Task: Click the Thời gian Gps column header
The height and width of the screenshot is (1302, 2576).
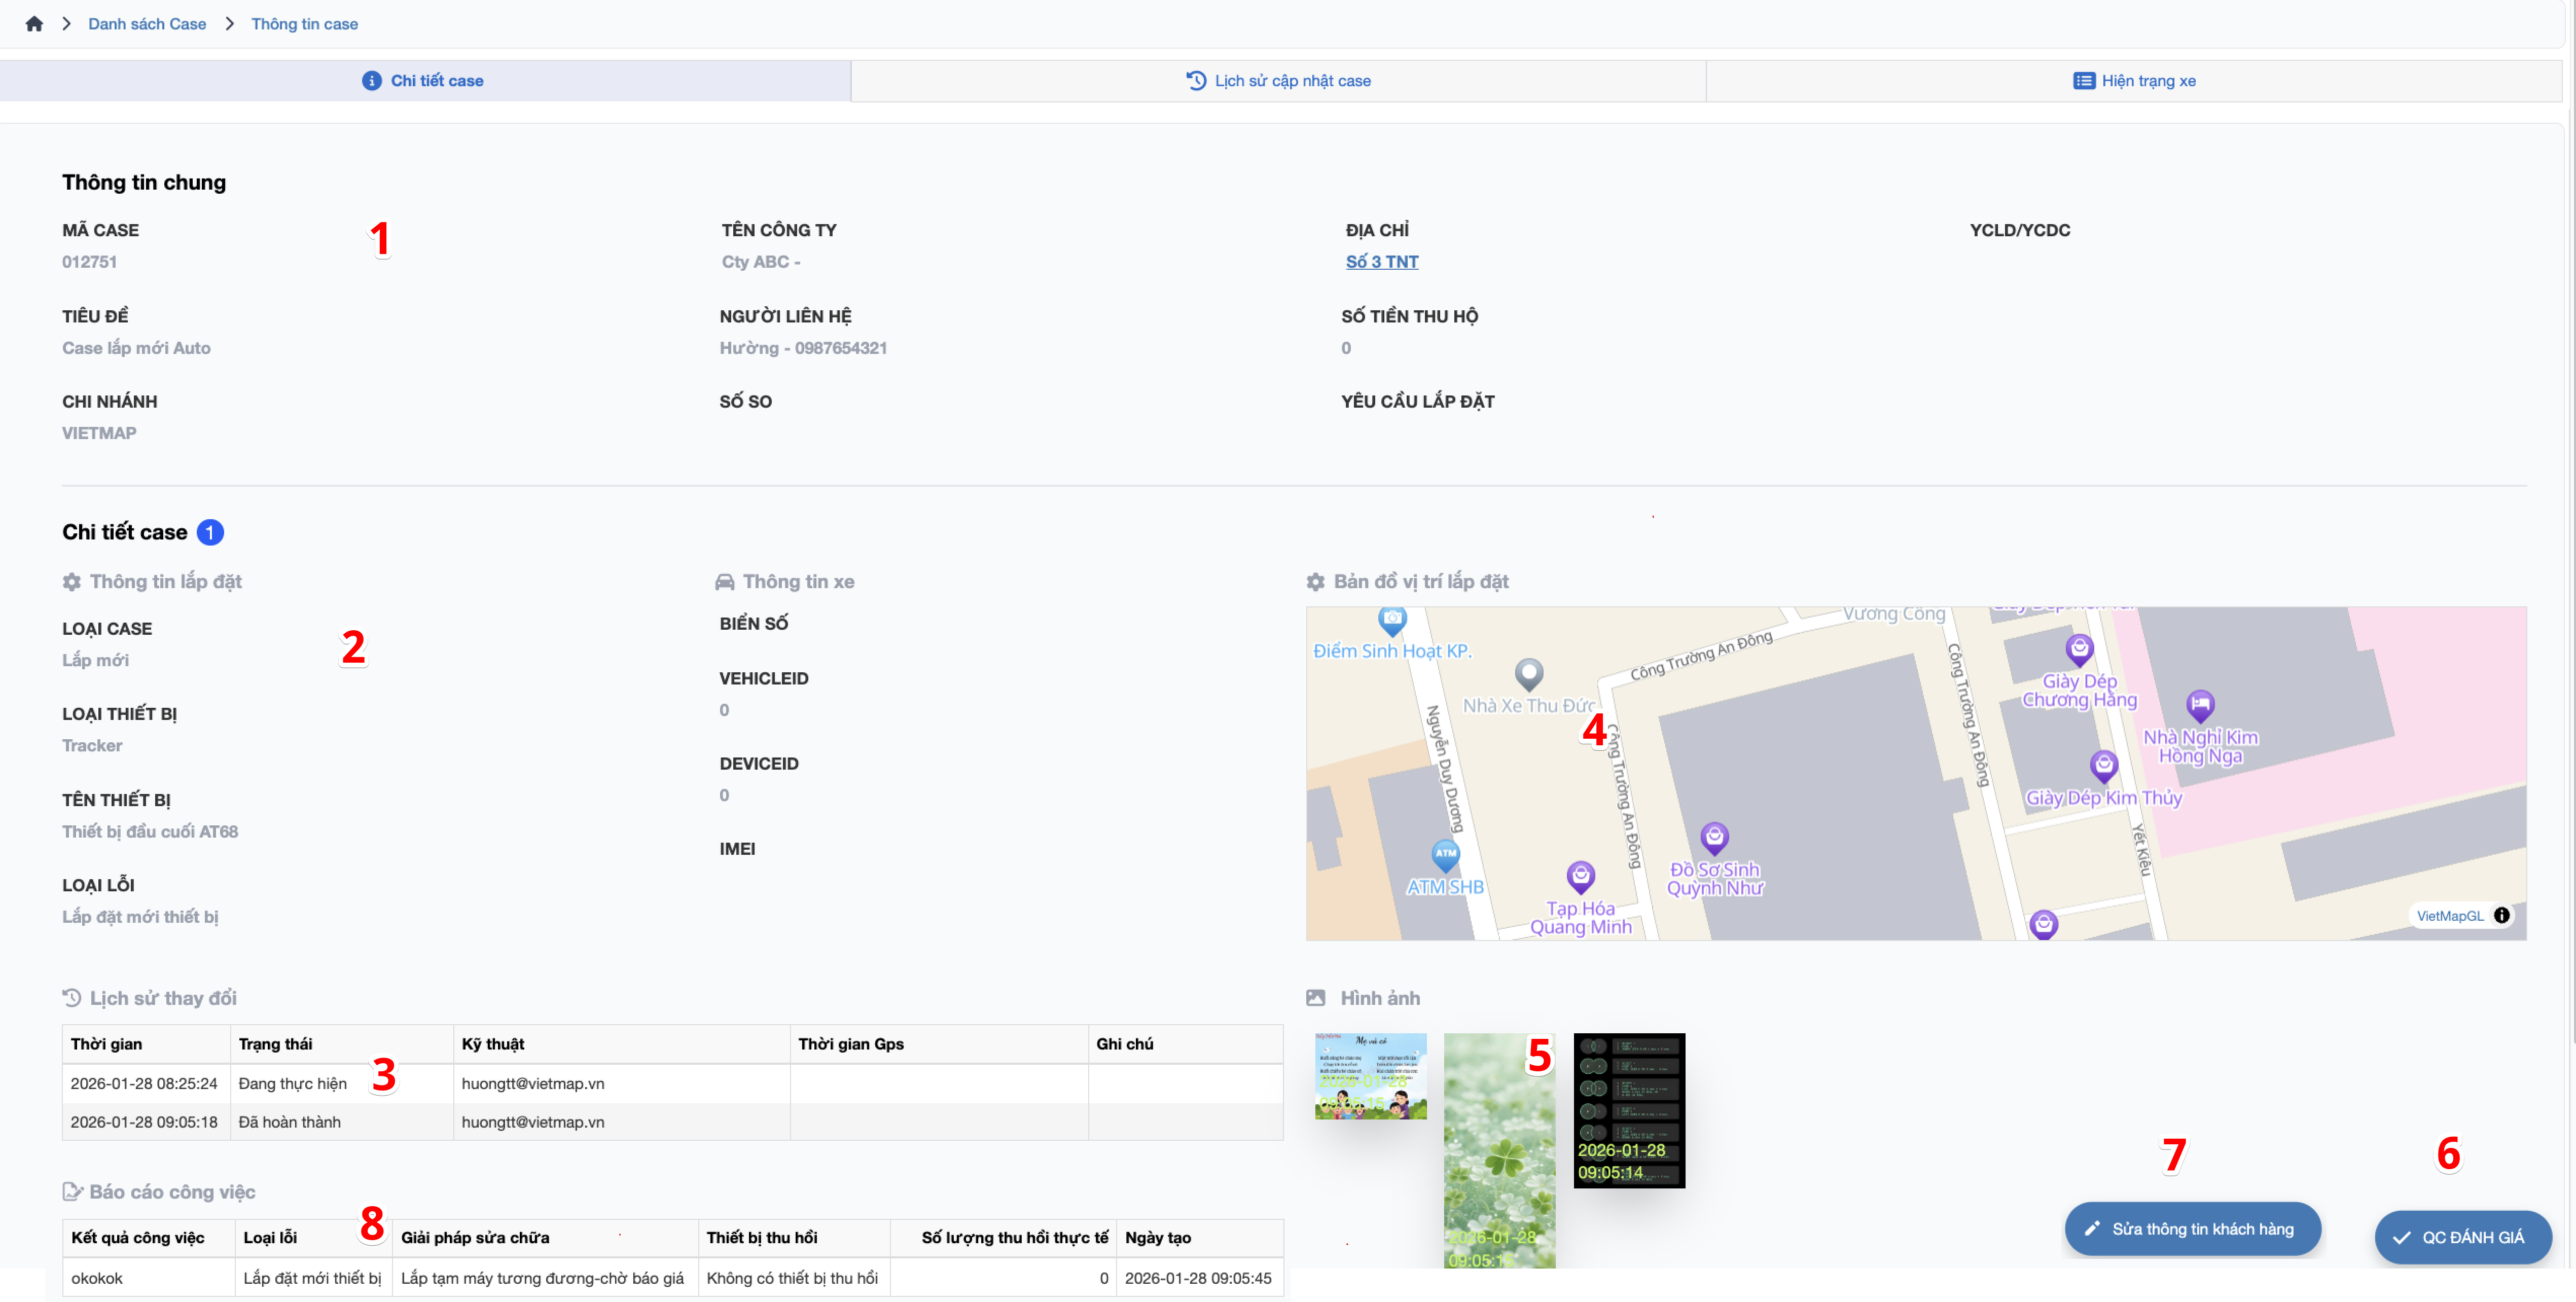Action: tap(939, 1043)
